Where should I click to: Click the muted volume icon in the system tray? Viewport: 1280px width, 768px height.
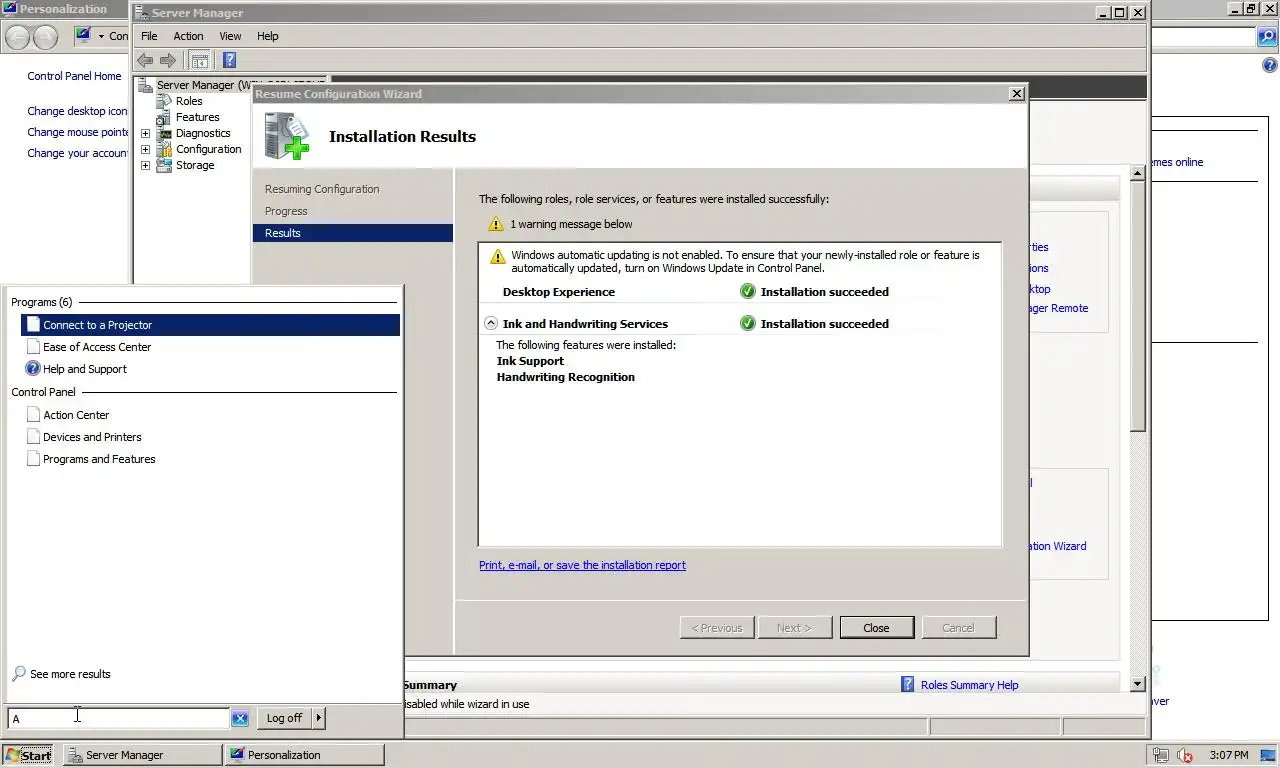pos(1185,755)
